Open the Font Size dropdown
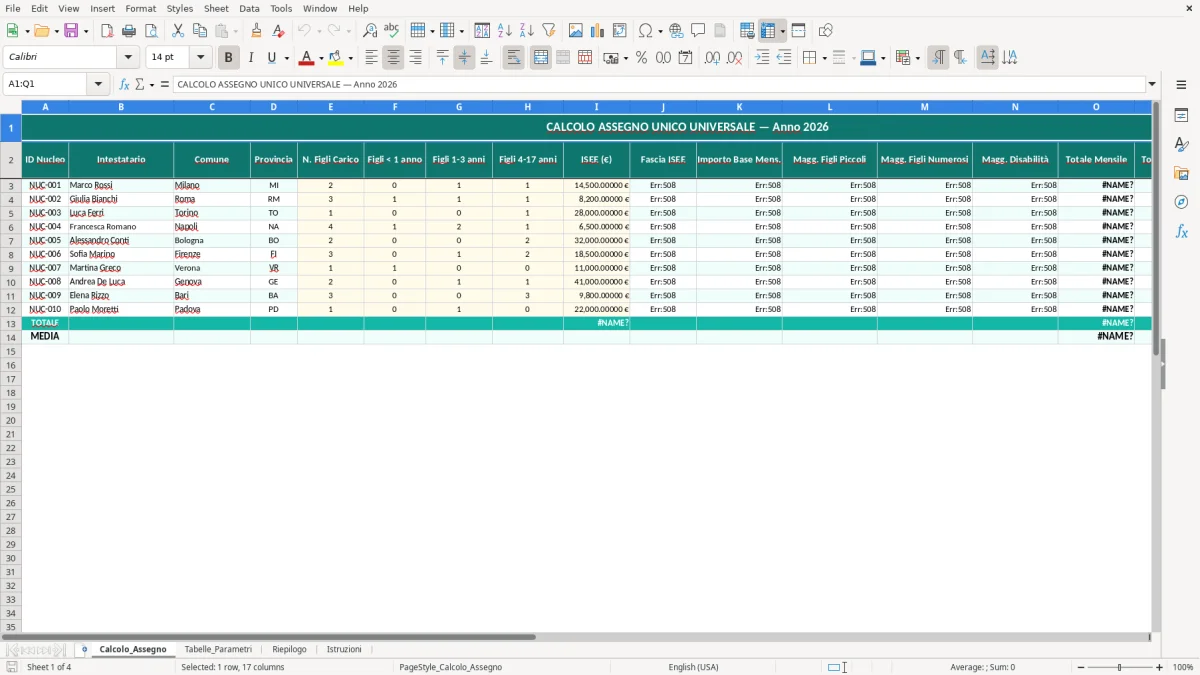 coord(200,58)
